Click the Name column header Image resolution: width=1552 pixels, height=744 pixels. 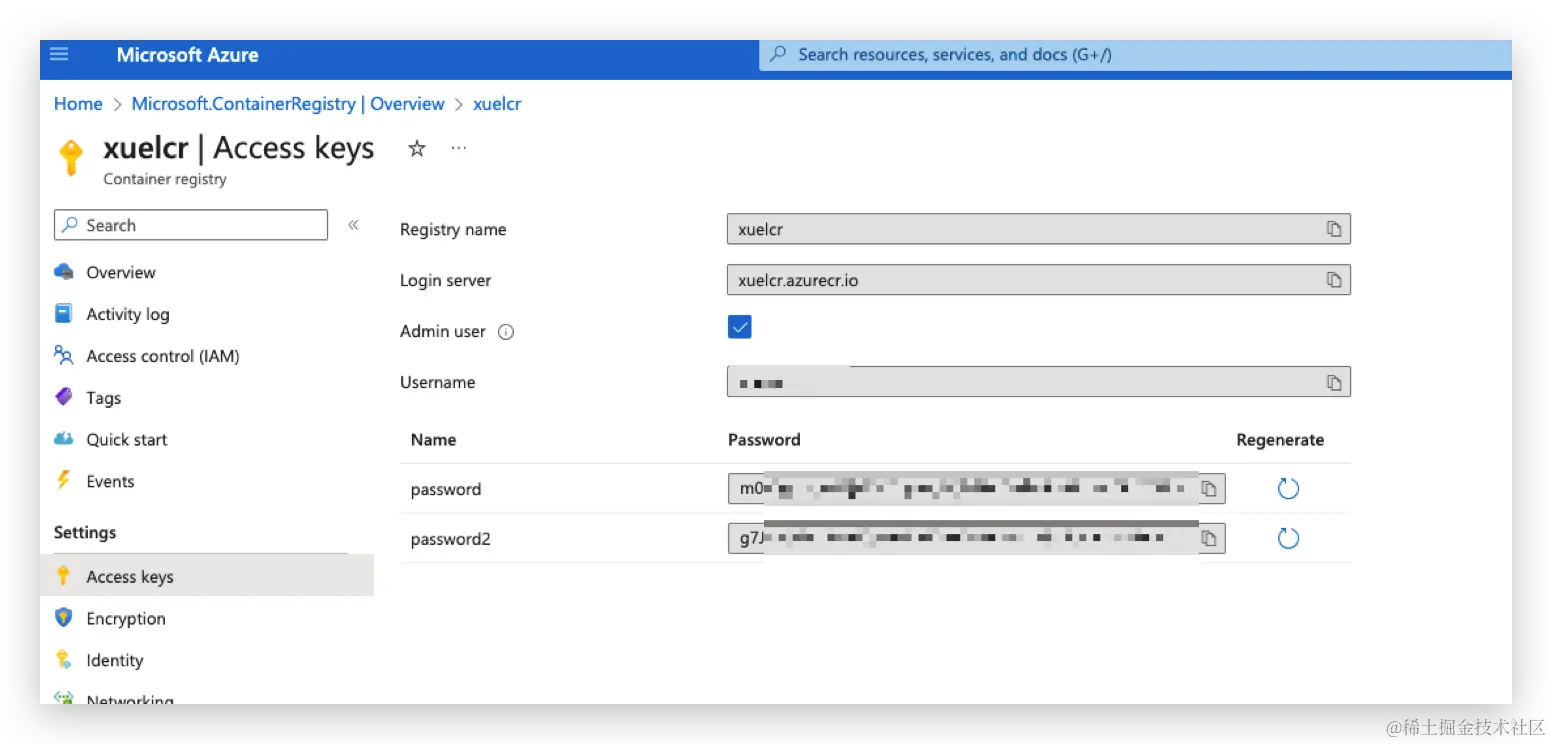433,440
